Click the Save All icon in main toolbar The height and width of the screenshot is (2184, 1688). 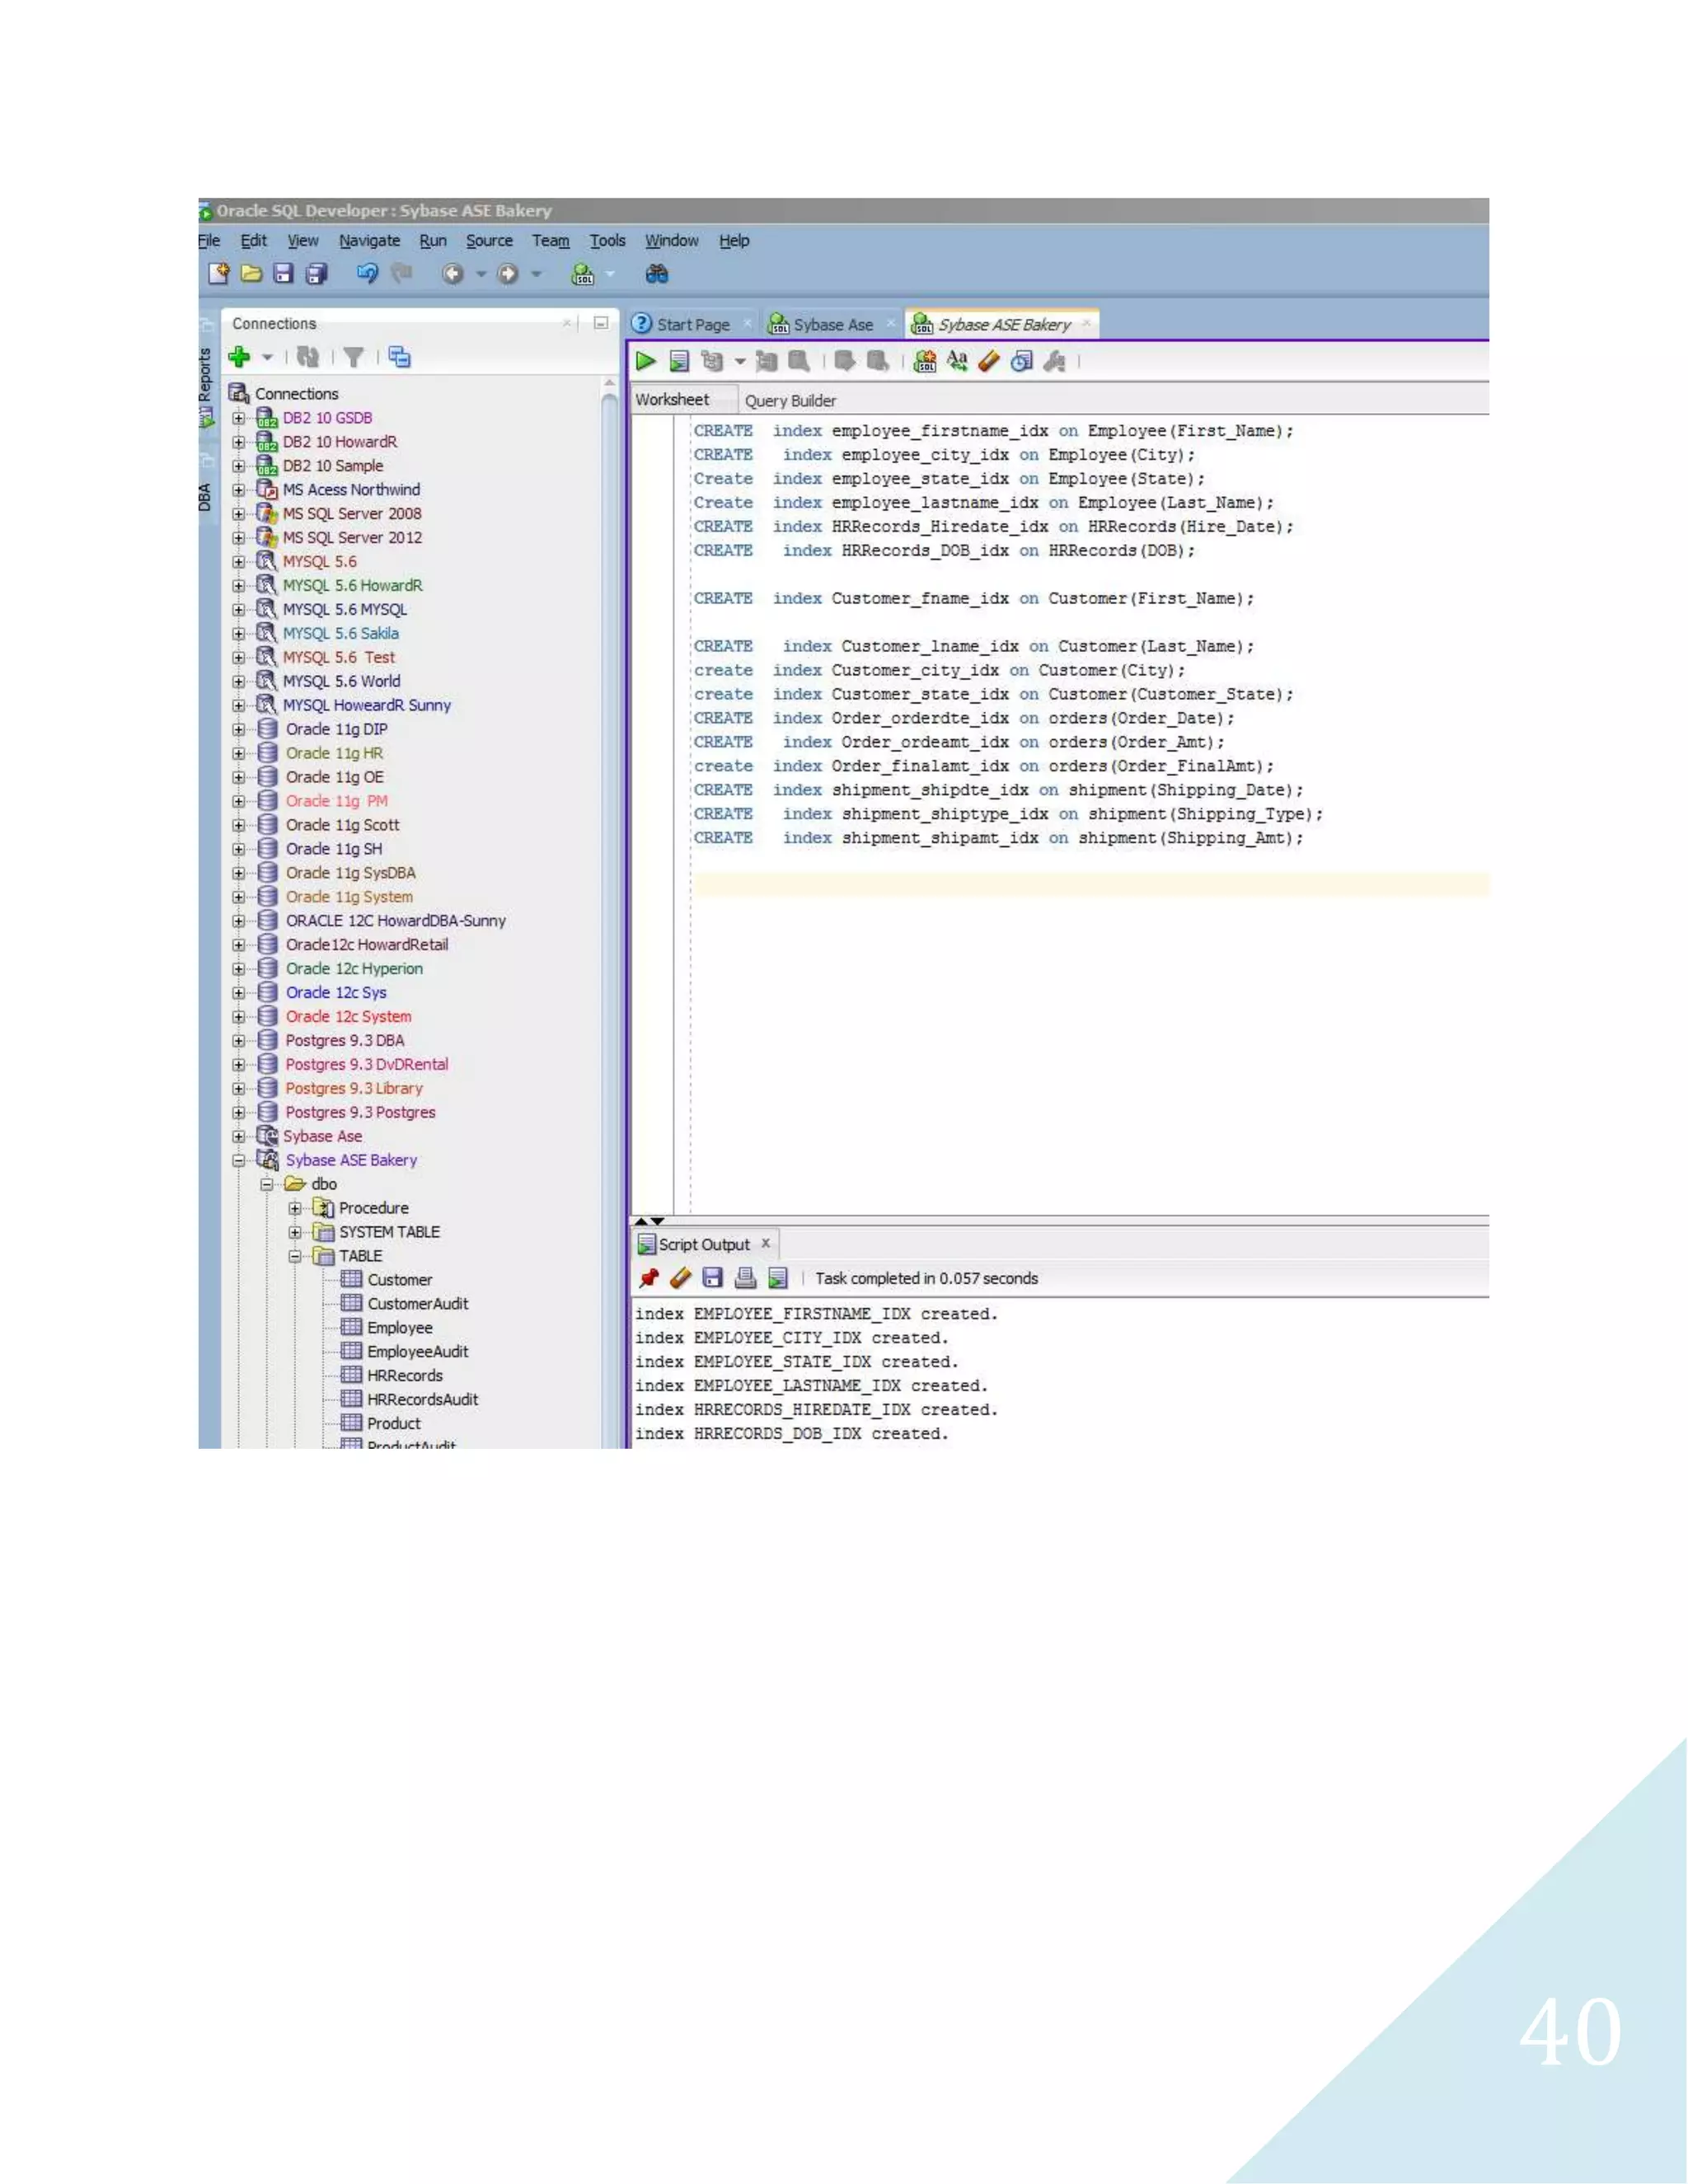click(x=316, y=274)
